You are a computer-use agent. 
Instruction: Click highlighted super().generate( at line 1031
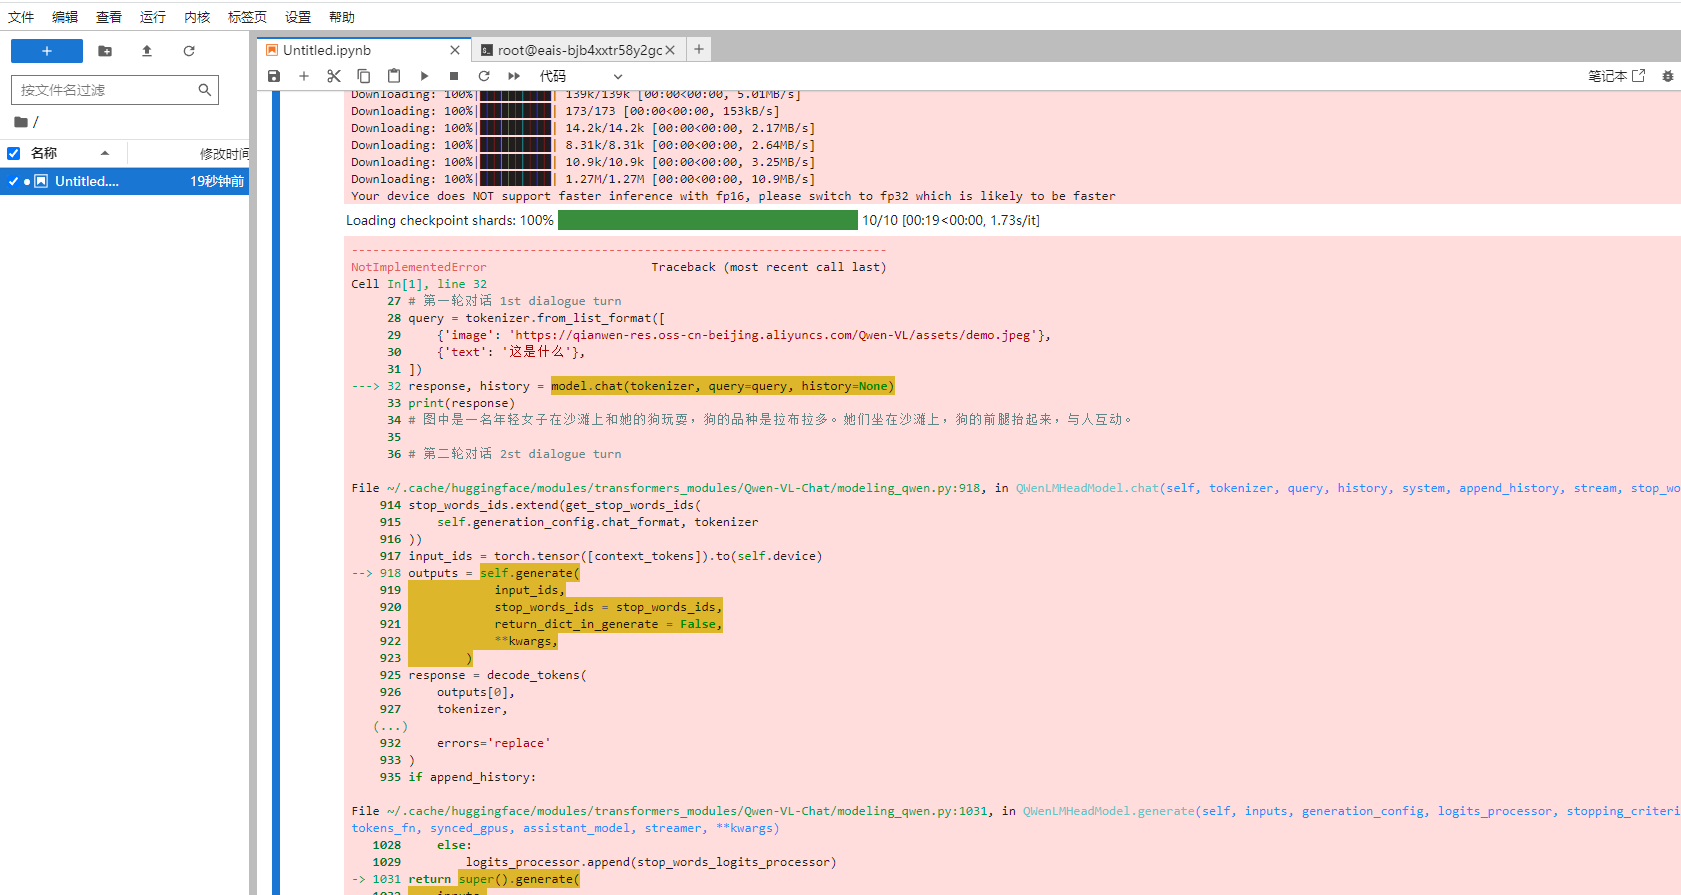pos(519,879)
